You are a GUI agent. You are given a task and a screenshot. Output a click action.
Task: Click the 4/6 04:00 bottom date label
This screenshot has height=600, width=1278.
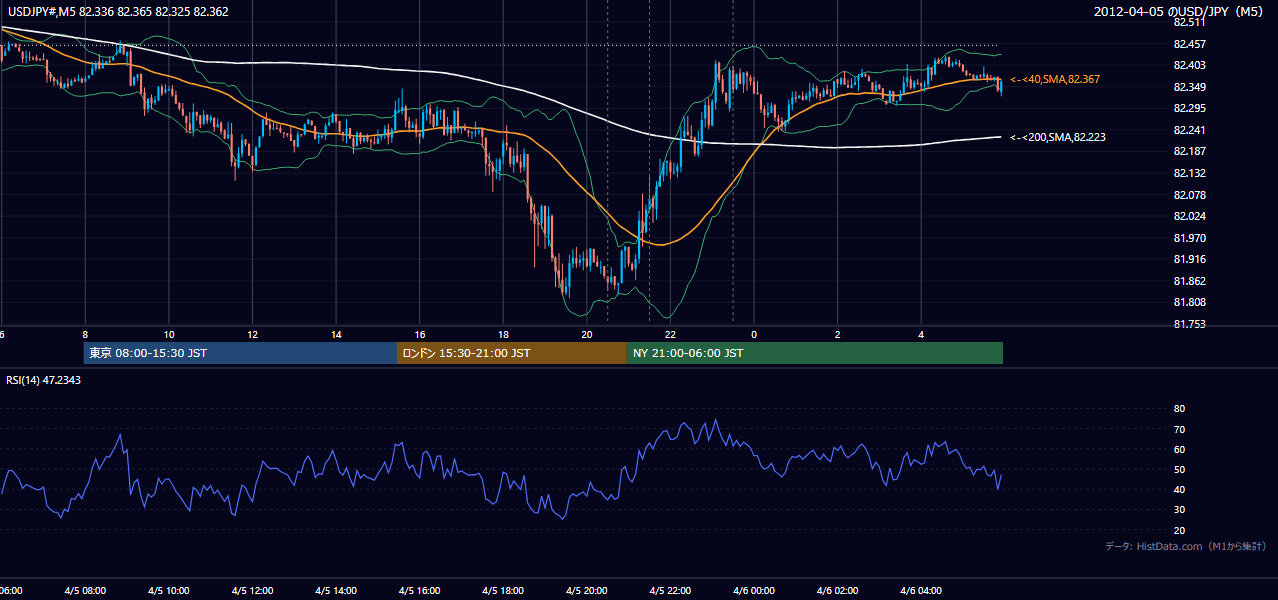click(x=922, y=591)
